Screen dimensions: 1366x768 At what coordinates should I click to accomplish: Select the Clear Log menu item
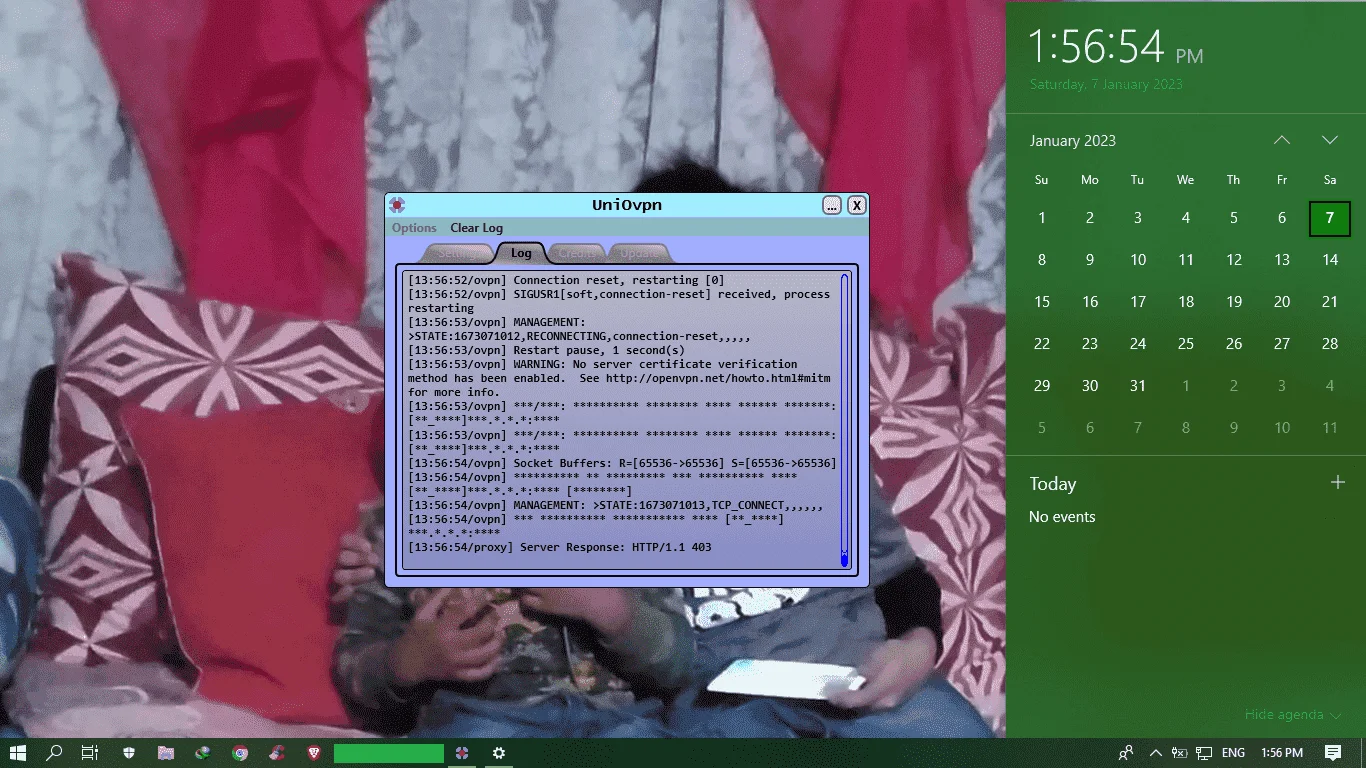tap(476, 228)
